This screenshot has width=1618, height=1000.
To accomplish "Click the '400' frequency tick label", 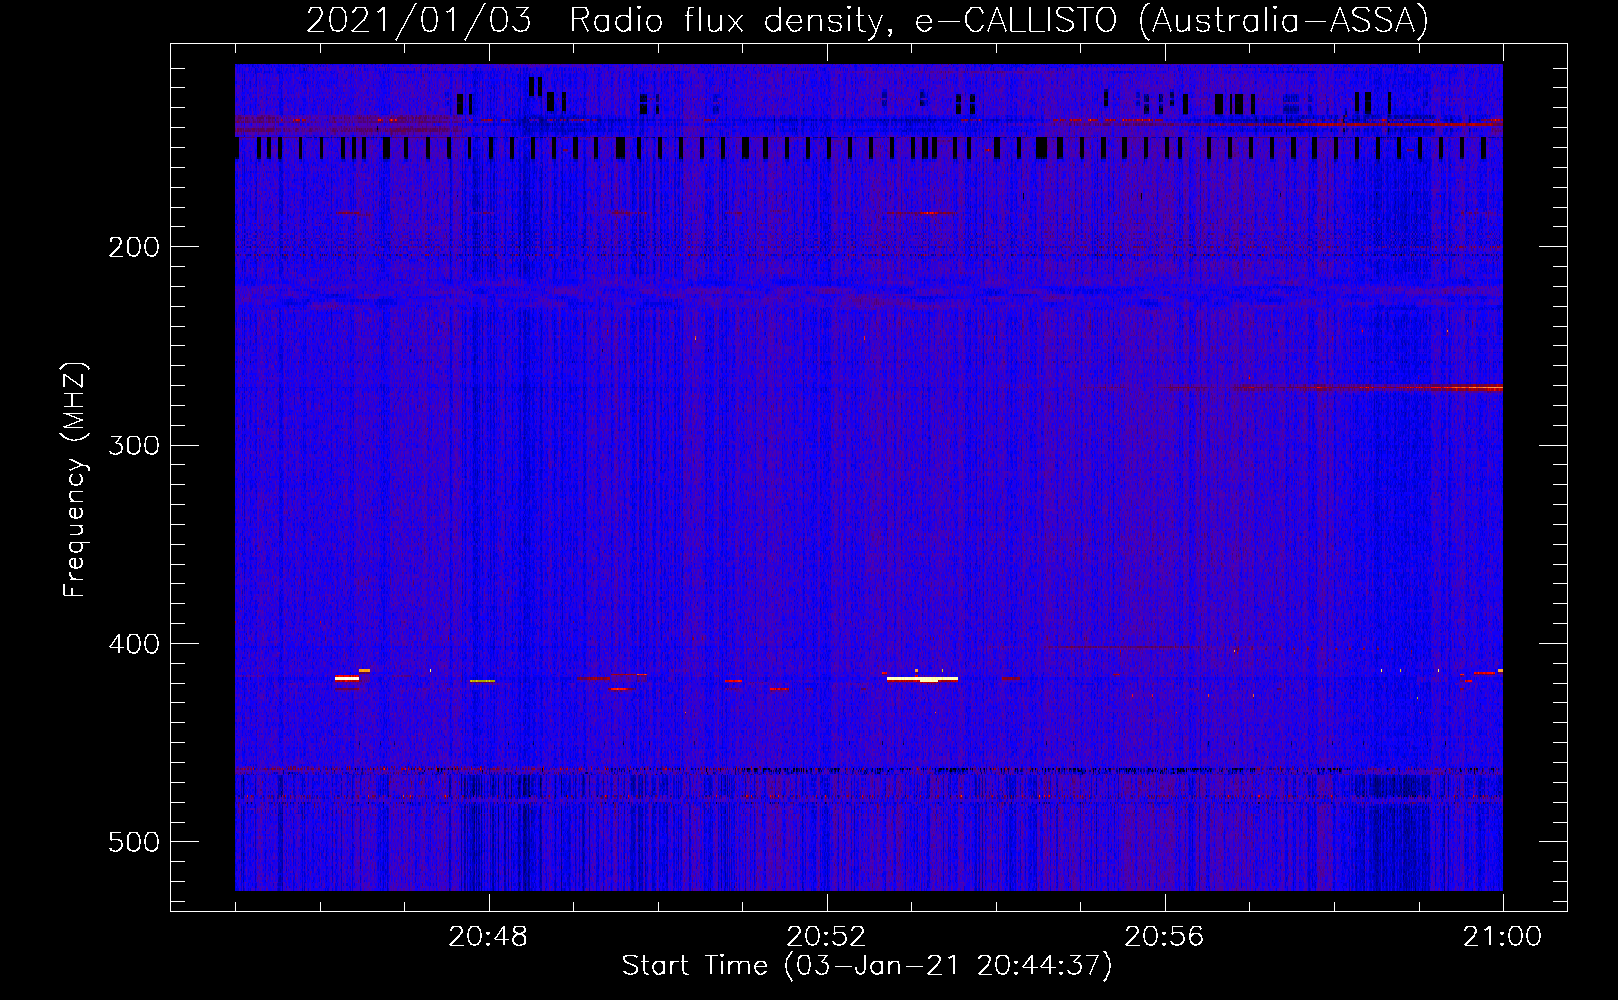I will click(134, 644).
